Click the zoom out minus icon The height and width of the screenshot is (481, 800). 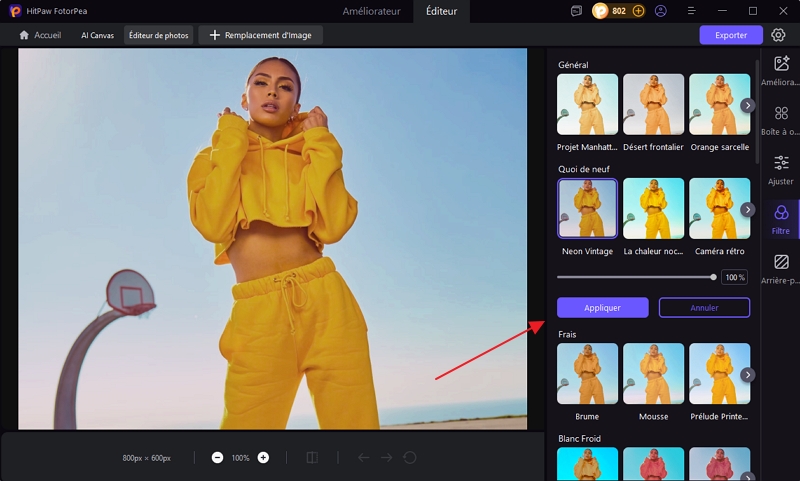tap(217, 457)
